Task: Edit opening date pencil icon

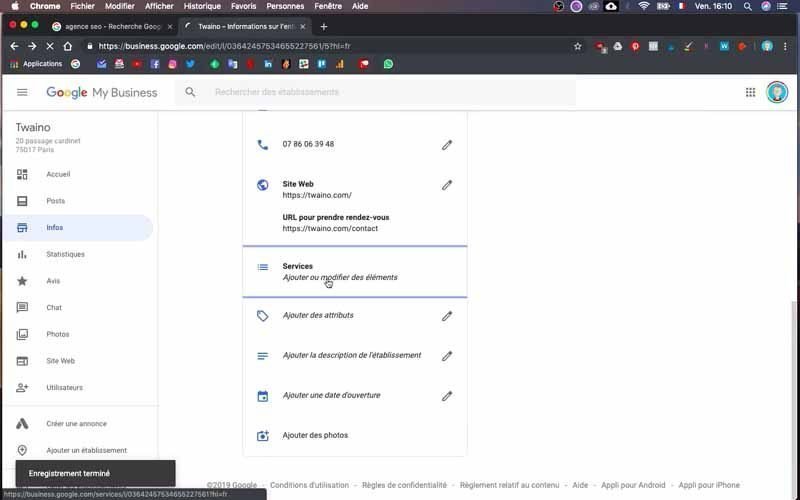Action: pyautogui.click(x=446, y=396)
